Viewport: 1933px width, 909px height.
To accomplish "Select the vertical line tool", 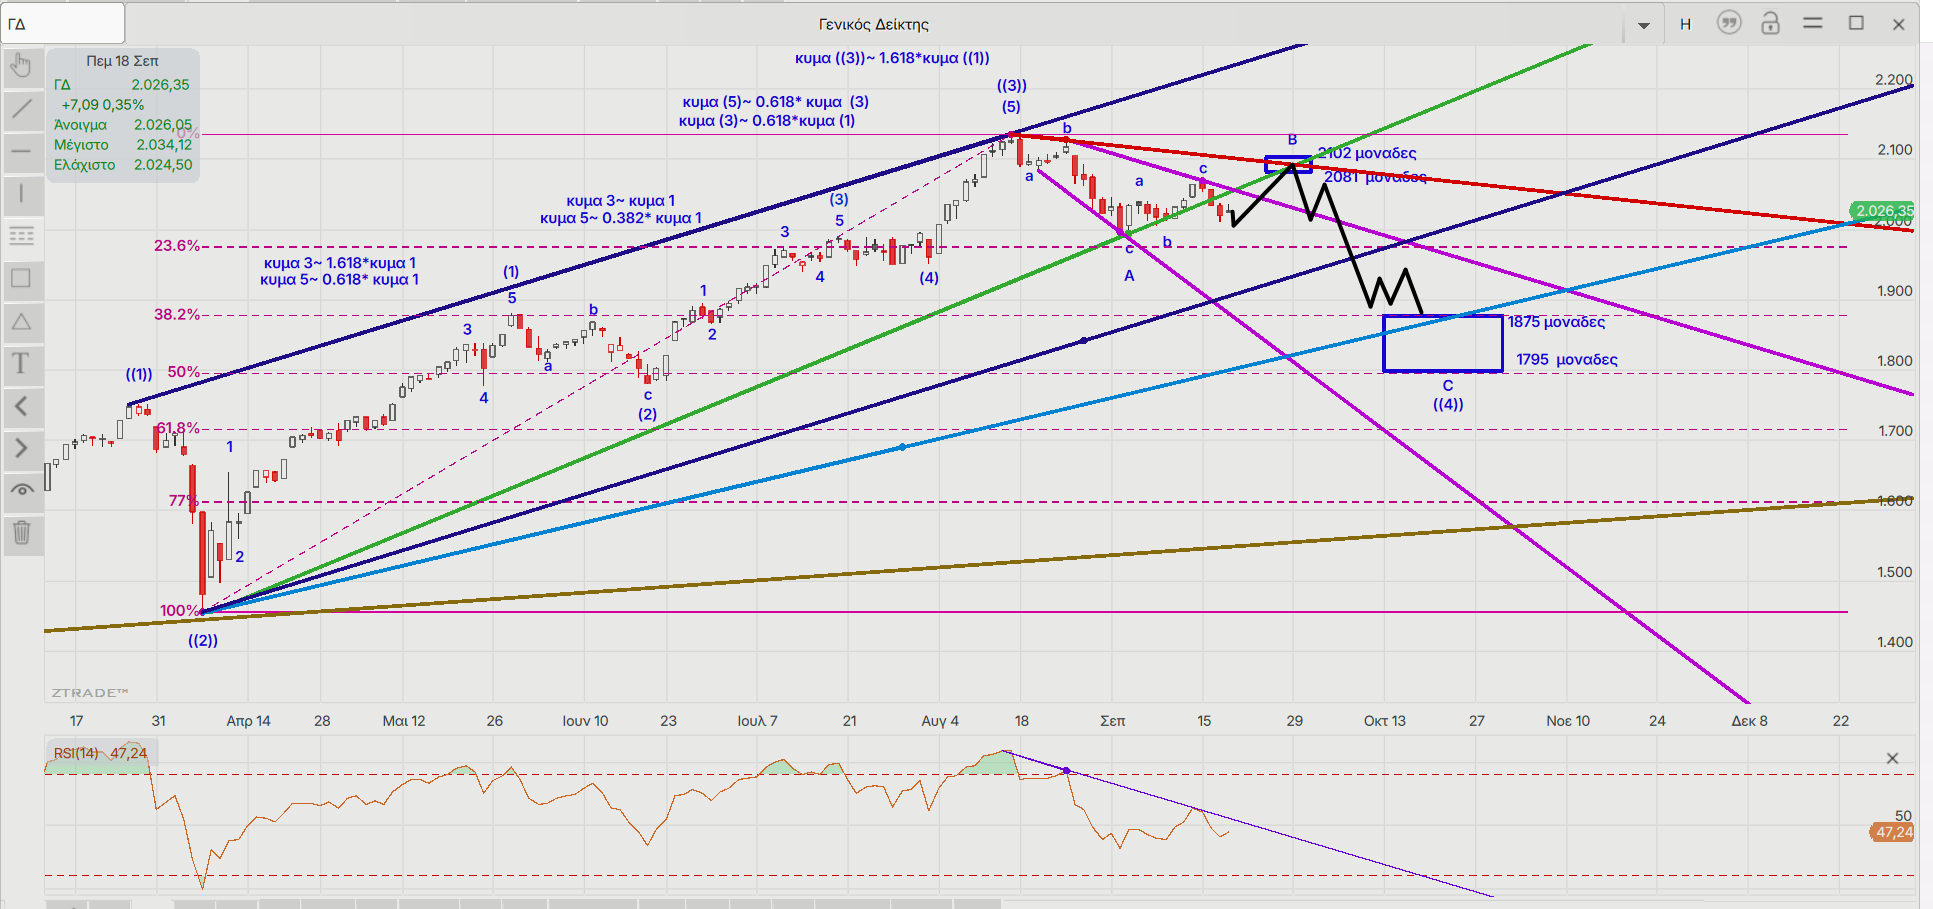I will point(21,193).
